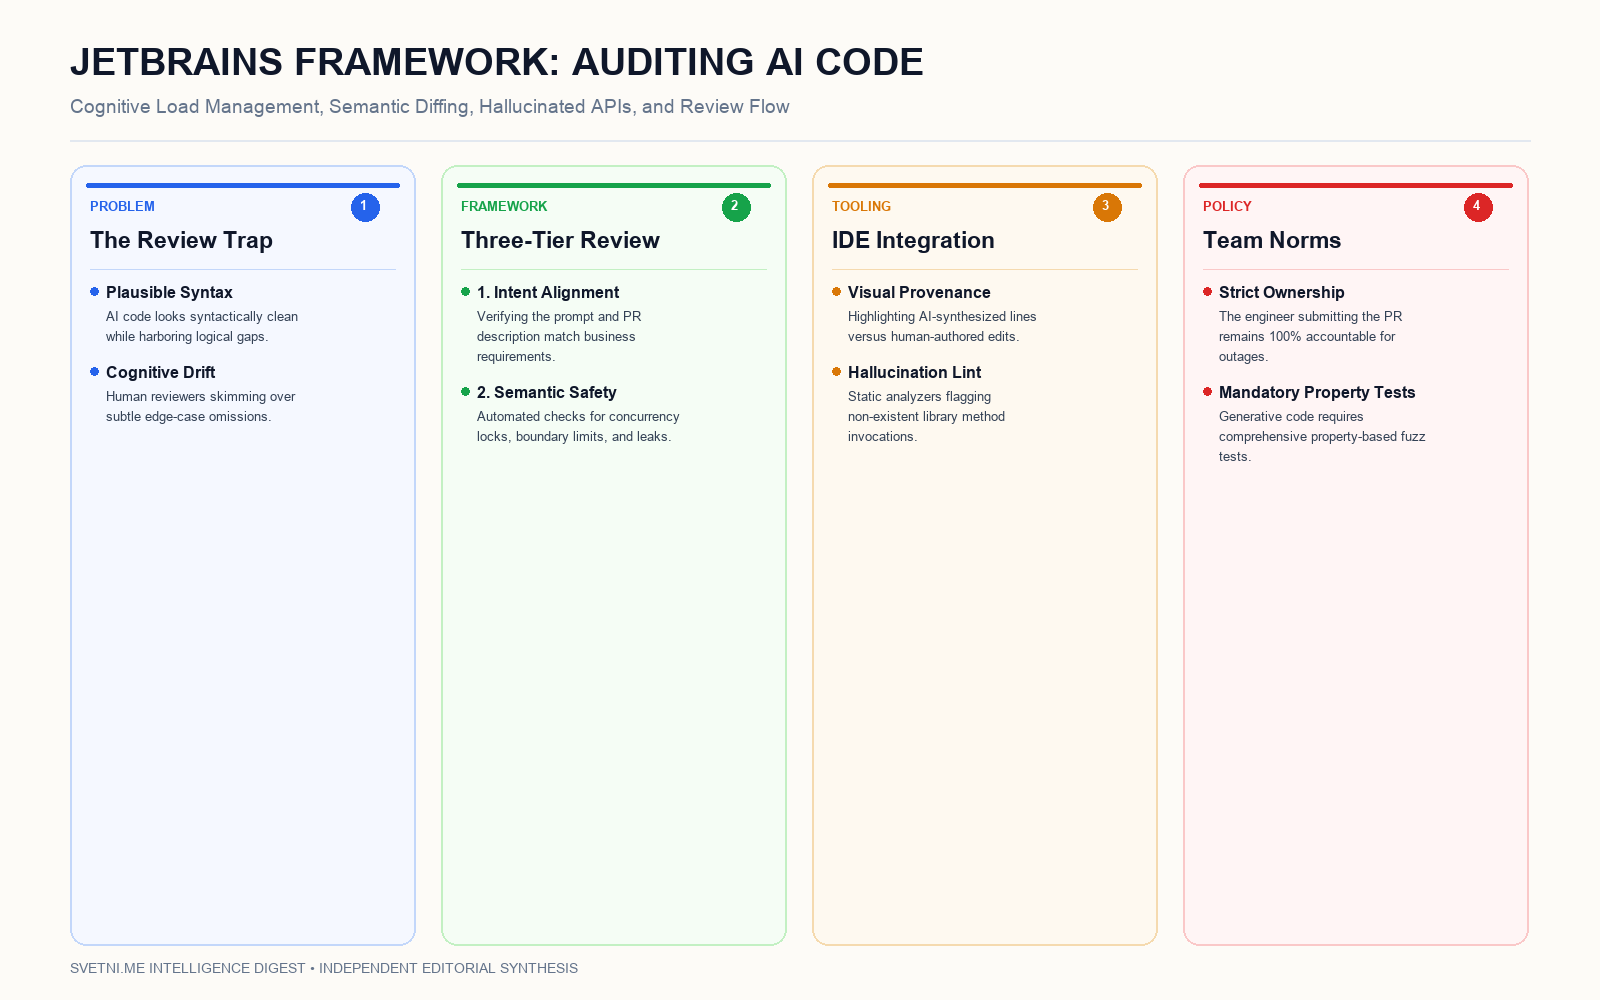This screenshot has width=1600, height=1000.
Task: Click The Review Trap card title
Action: (181, 240)
